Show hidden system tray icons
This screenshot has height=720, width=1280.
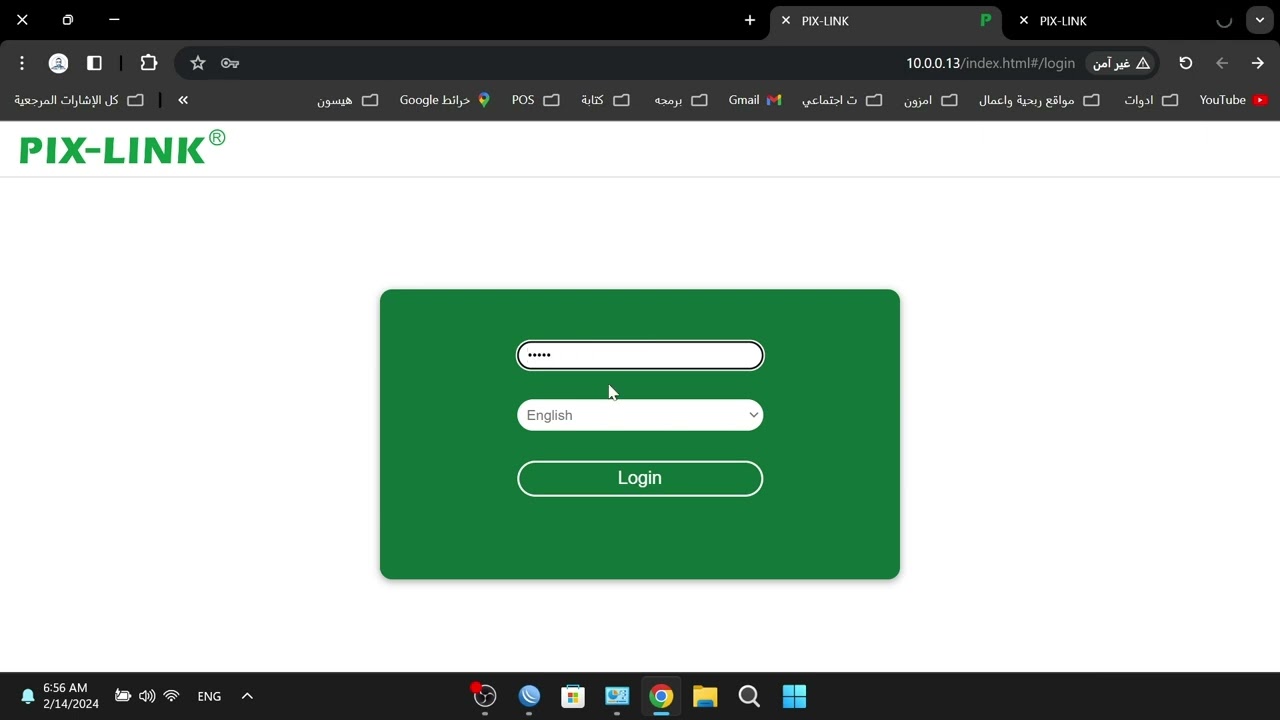tap(247, 696)
